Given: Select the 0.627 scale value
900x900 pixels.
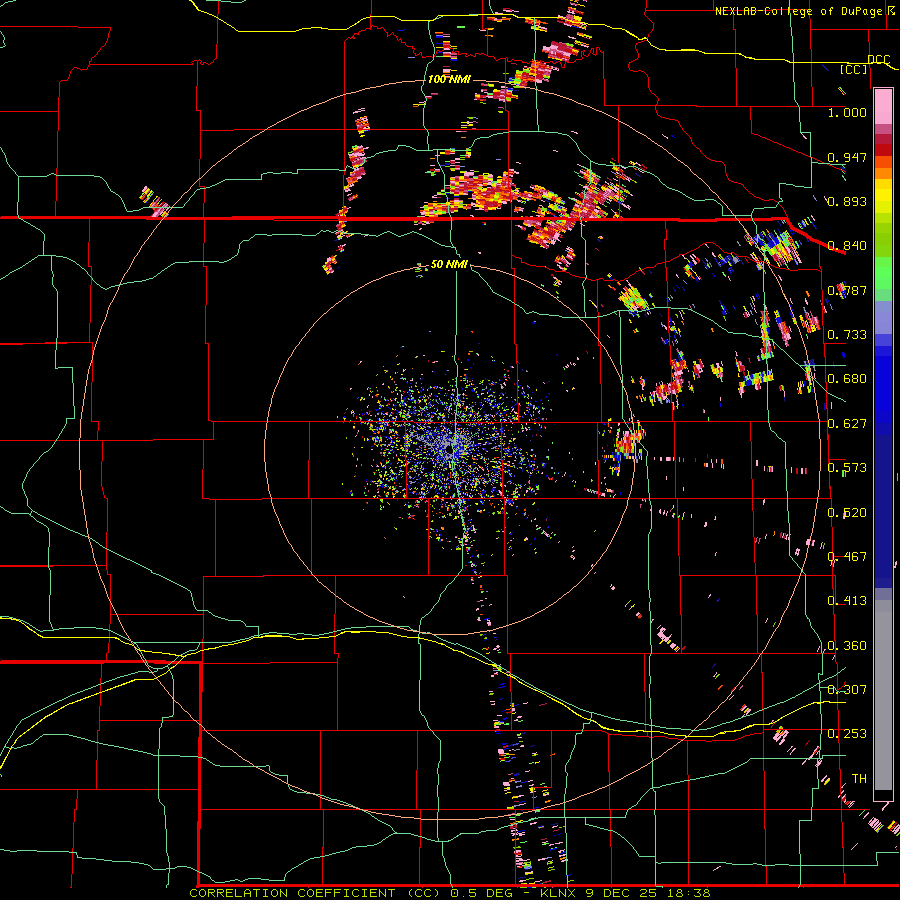Looking at the screenshot, I should pos(847,424).
